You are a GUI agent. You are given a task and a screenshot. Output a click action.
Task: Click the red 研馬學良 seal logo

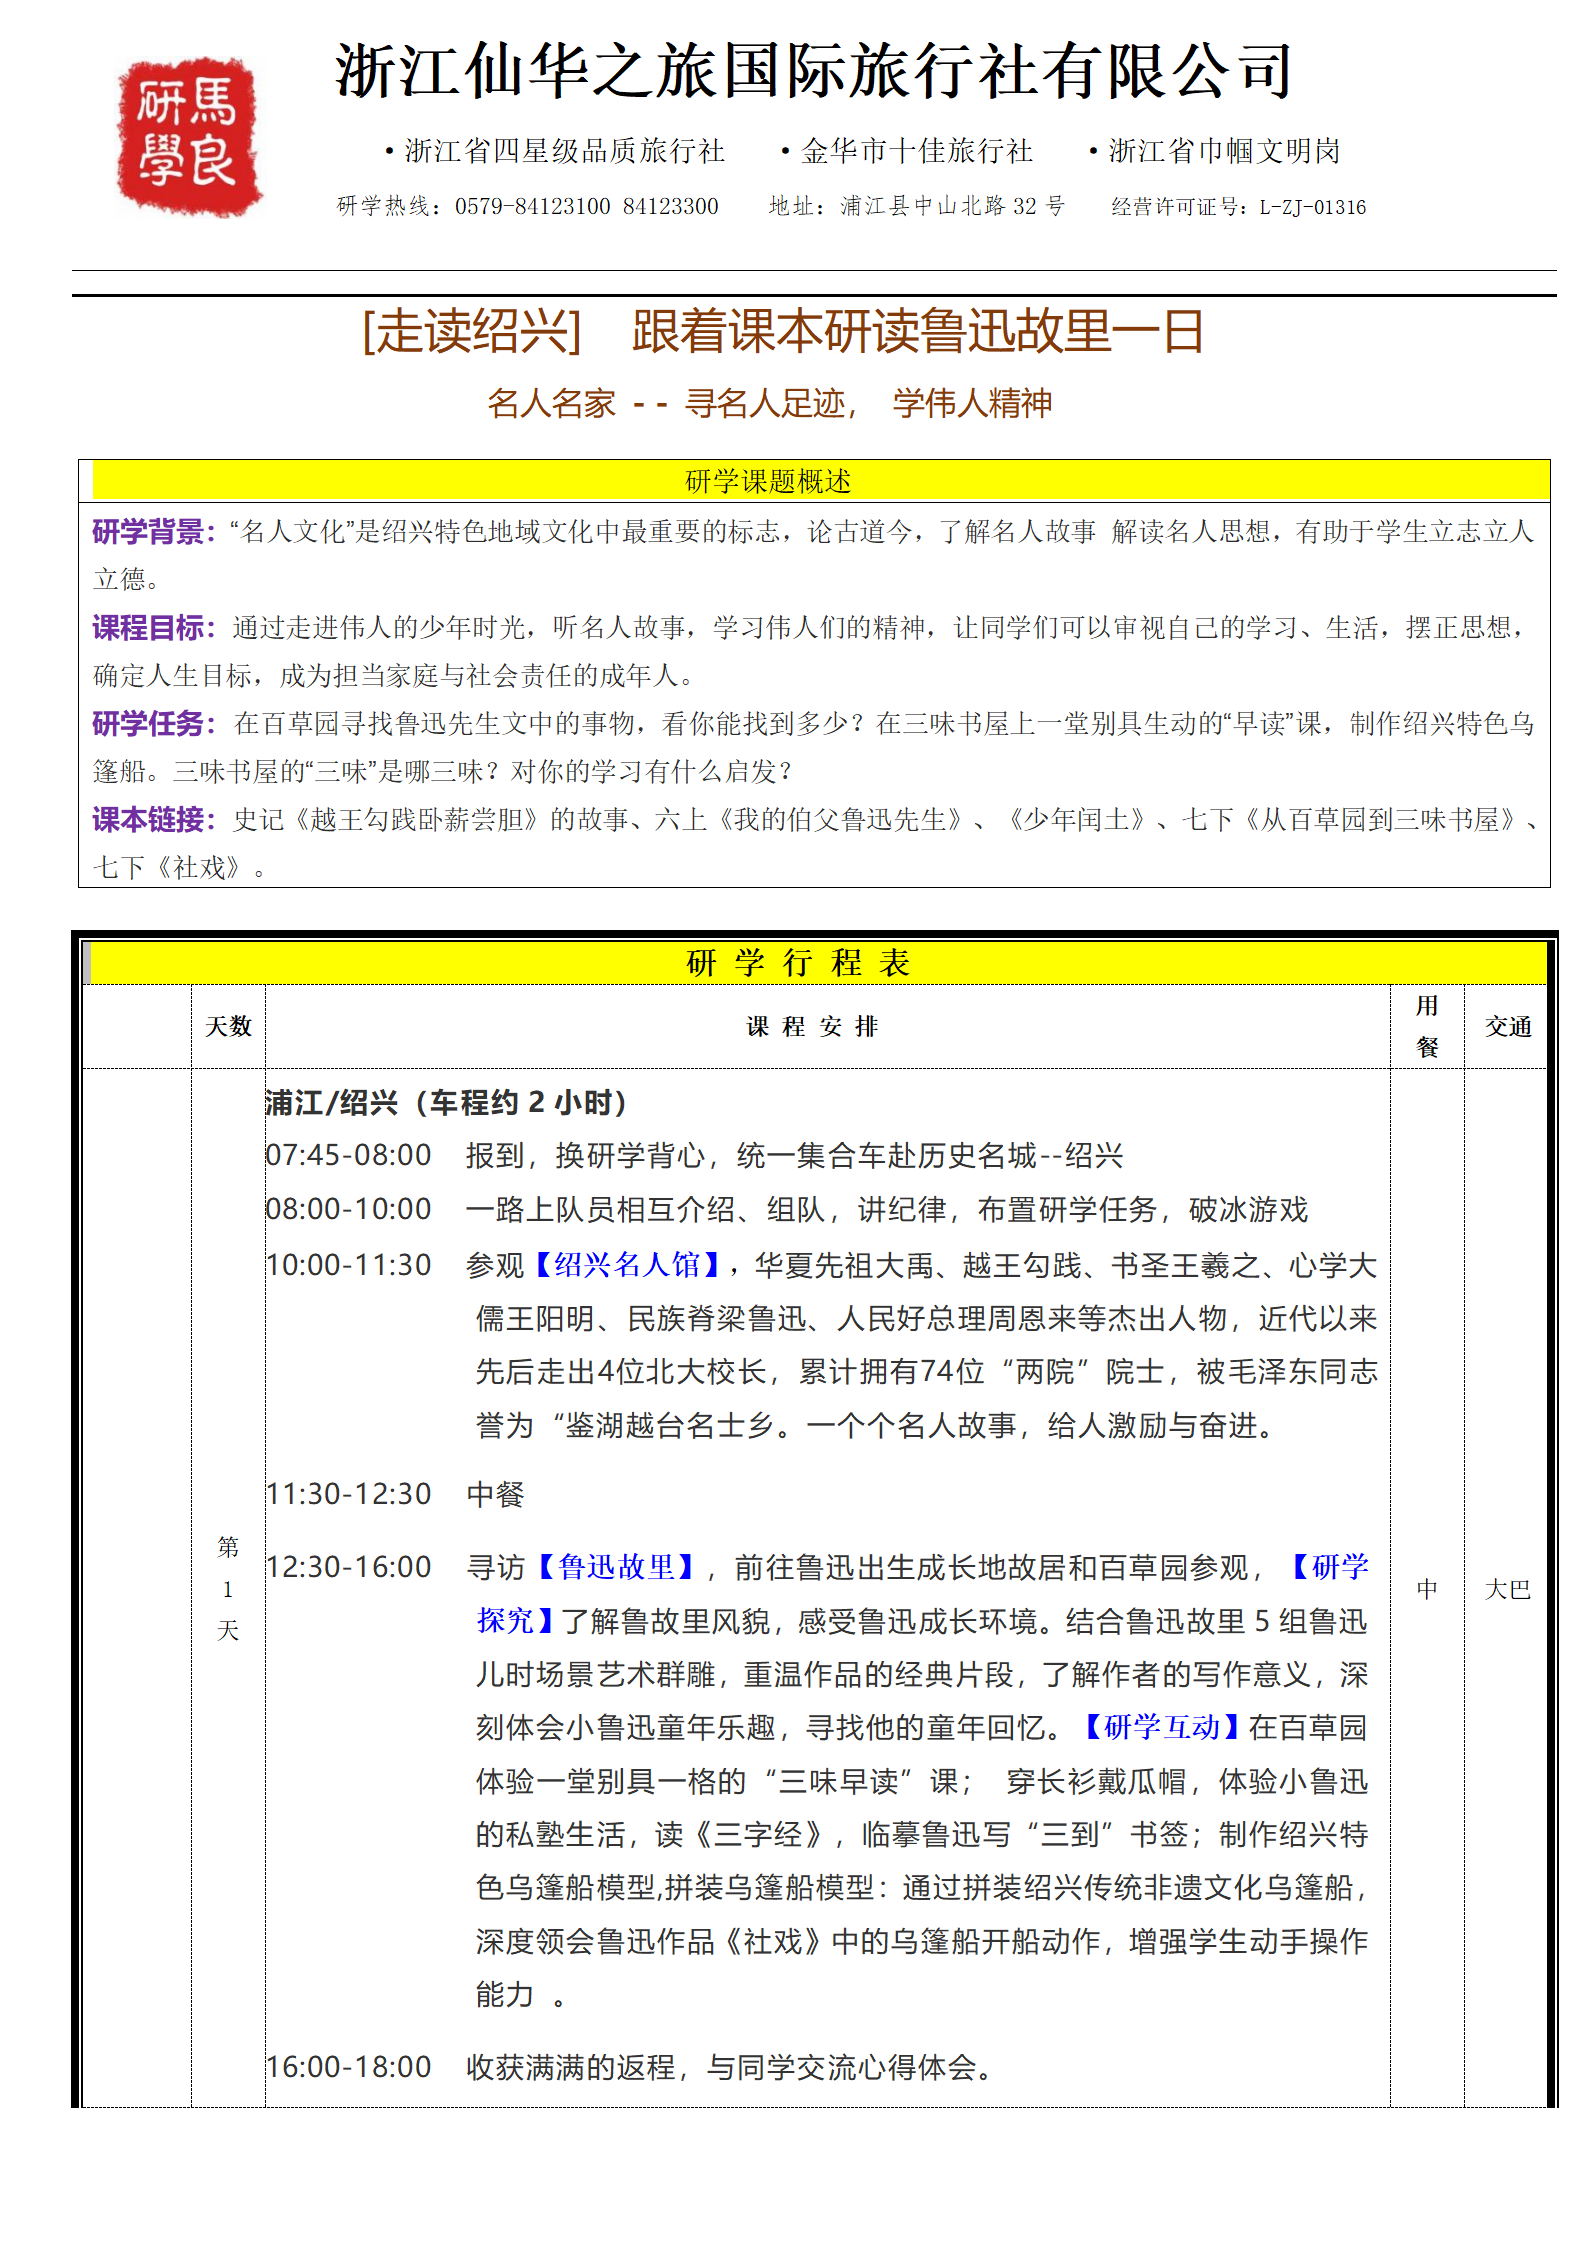pyautogui.click(x=188, y=137)
